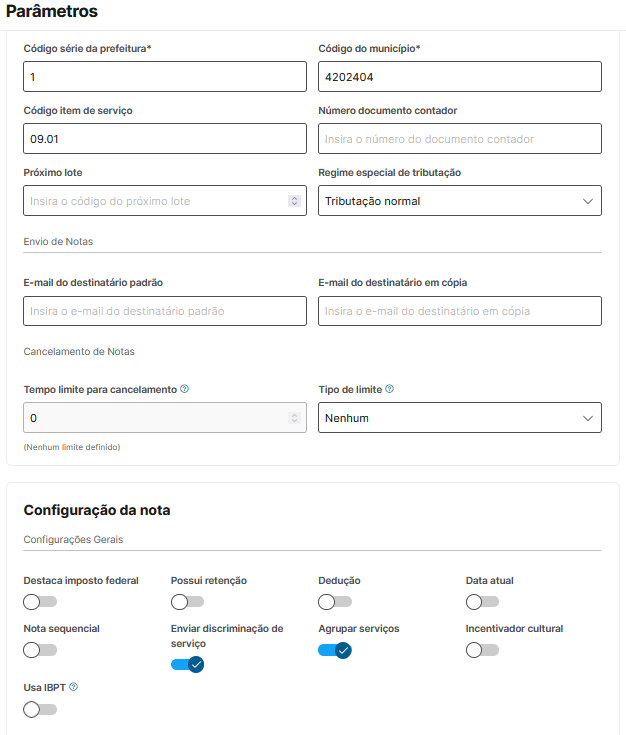Viewport: 626px width, 735px height.
Task: Click help icon next to Tipo de limite
Action: (390, 389)
